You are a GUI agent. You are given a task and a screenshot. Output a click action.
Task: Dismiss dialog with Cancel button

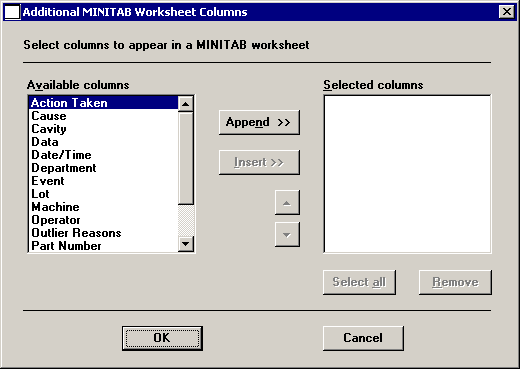(x=363, y=338)
